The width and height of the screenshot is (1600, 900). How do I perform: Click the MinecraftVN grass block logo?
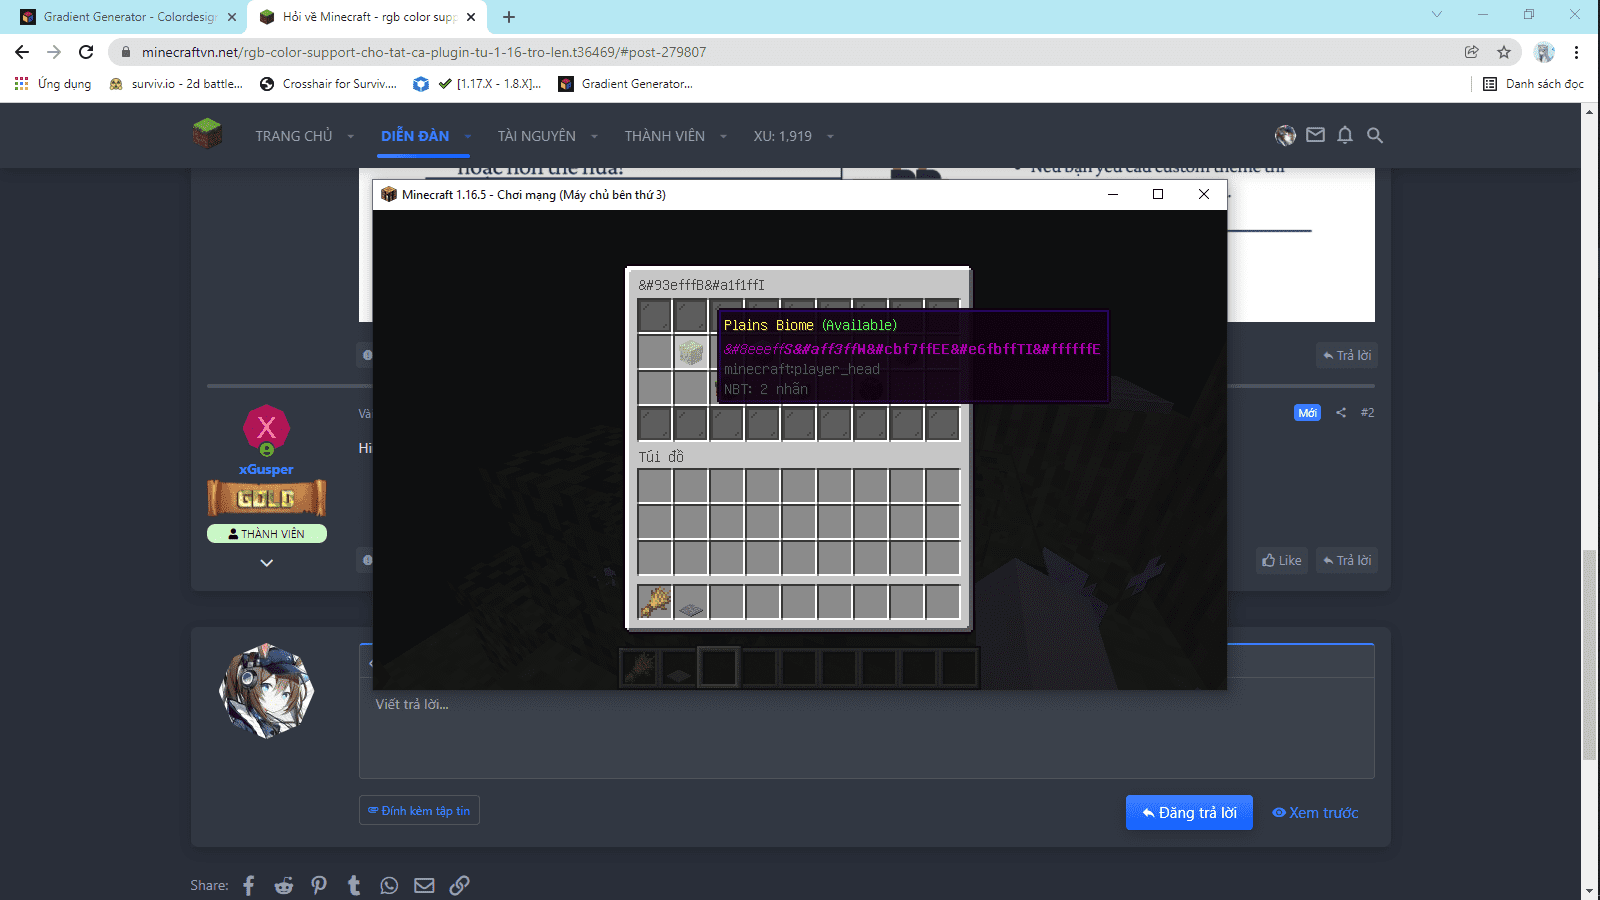[208, 134]
